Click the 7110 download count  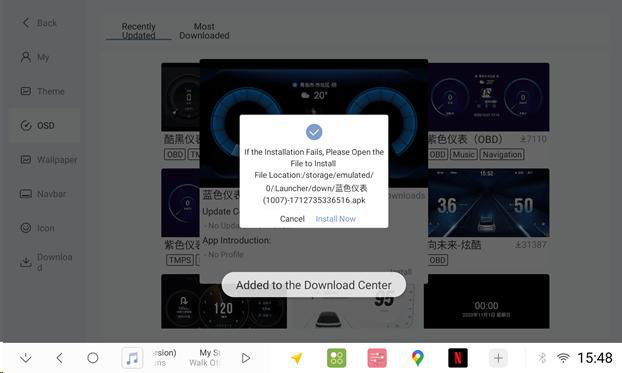[533, 139]
